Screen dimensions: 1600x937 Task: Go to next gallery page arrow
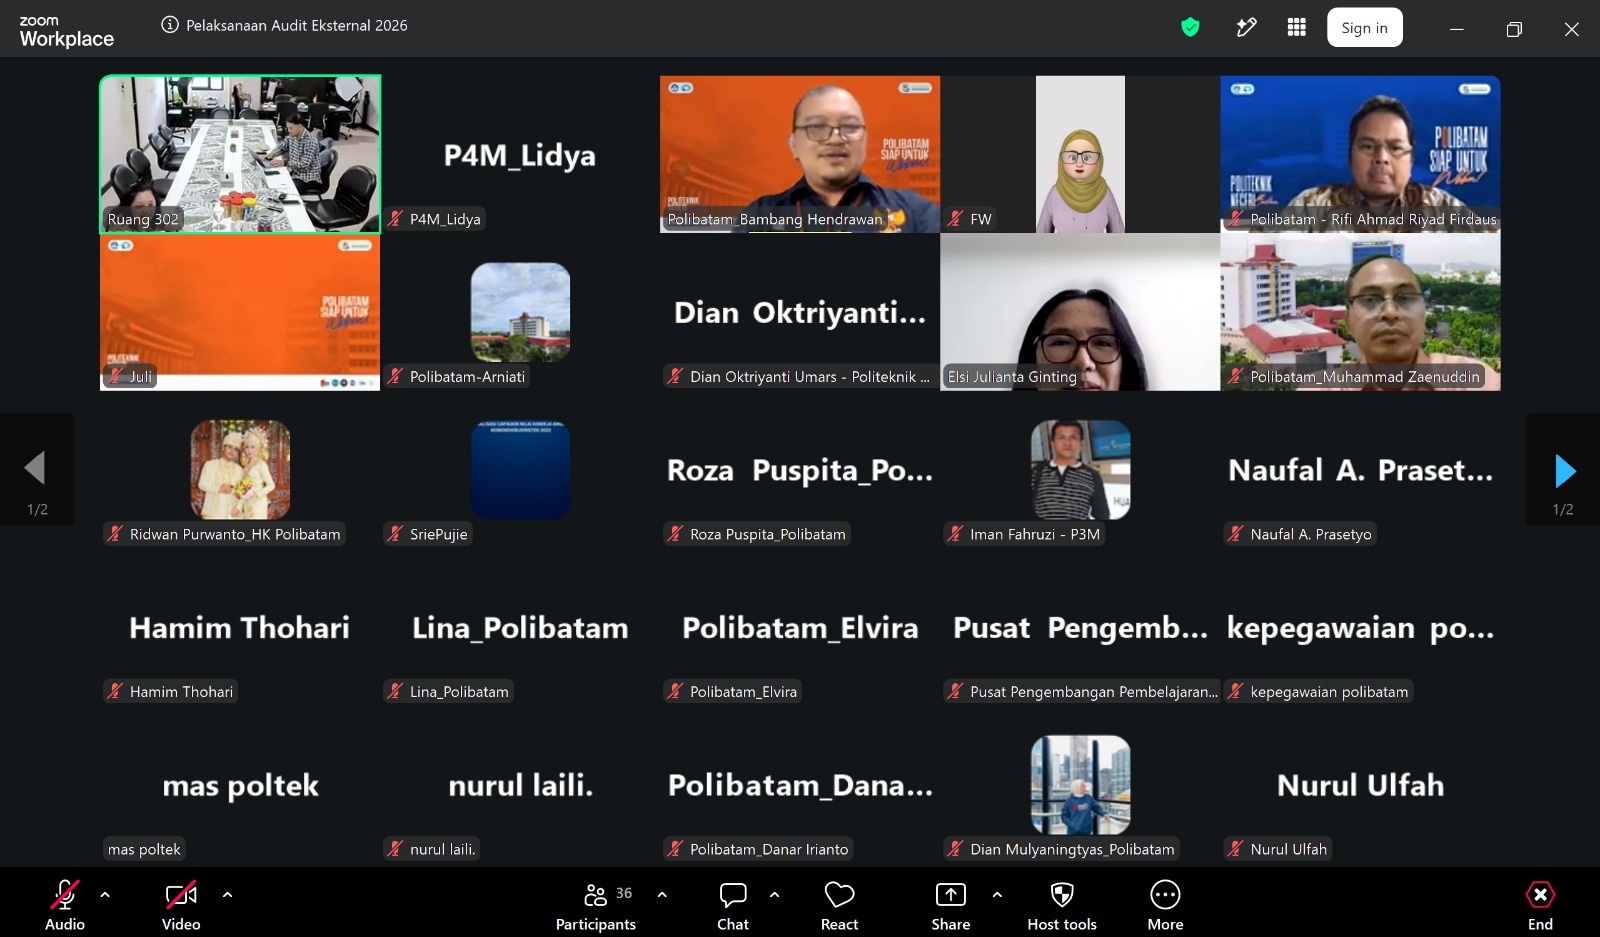1563,470
